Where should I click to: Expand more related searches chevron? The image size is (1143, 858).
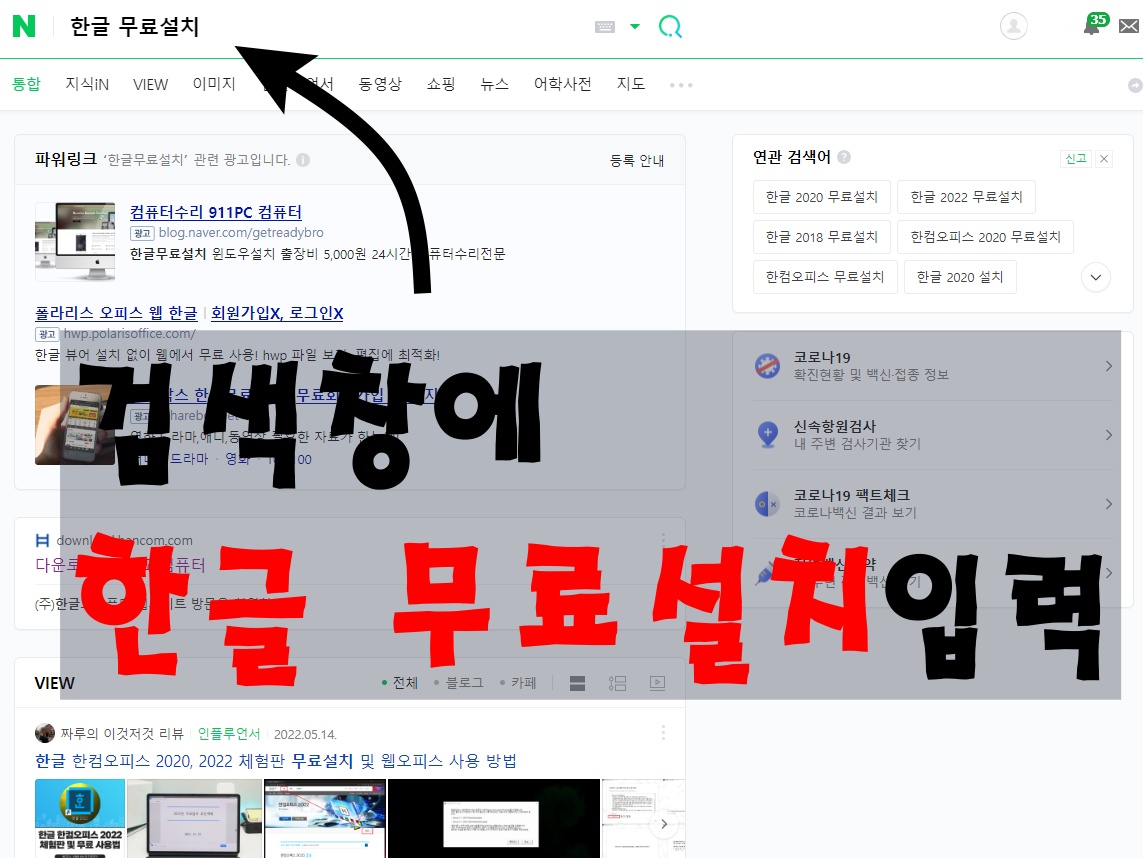(x=1095, y=277)
